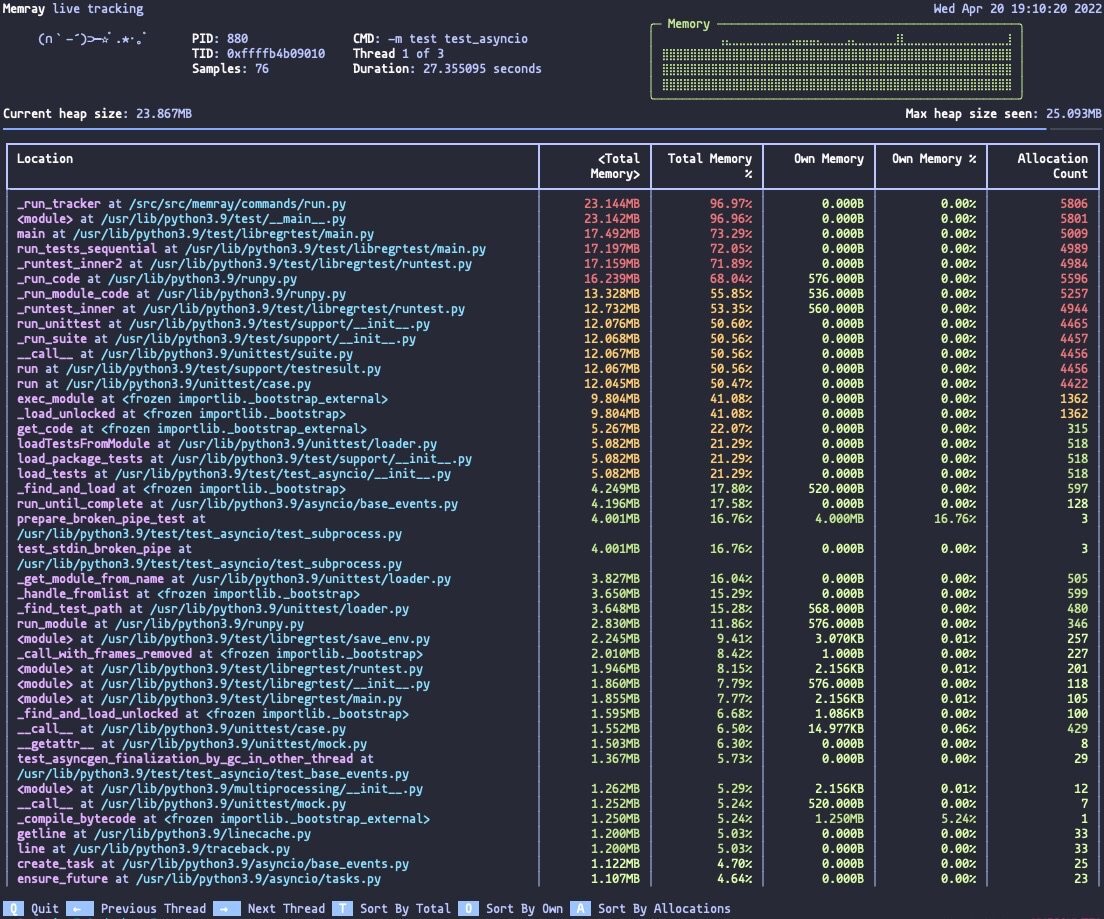
Task: Select the _call_with_frames_removed row
Action: pos(552,654)
